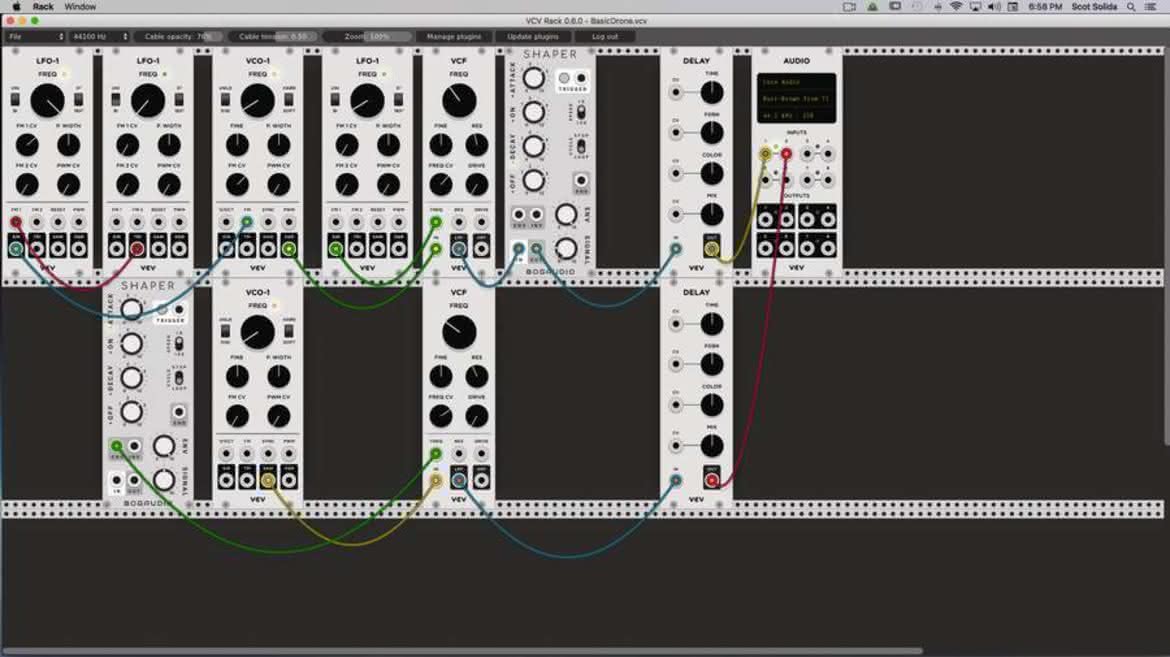Toggle the invert switch on leftmost LFO-1
The width and height of the screenshot is (1170, 657).
(78, 99)
